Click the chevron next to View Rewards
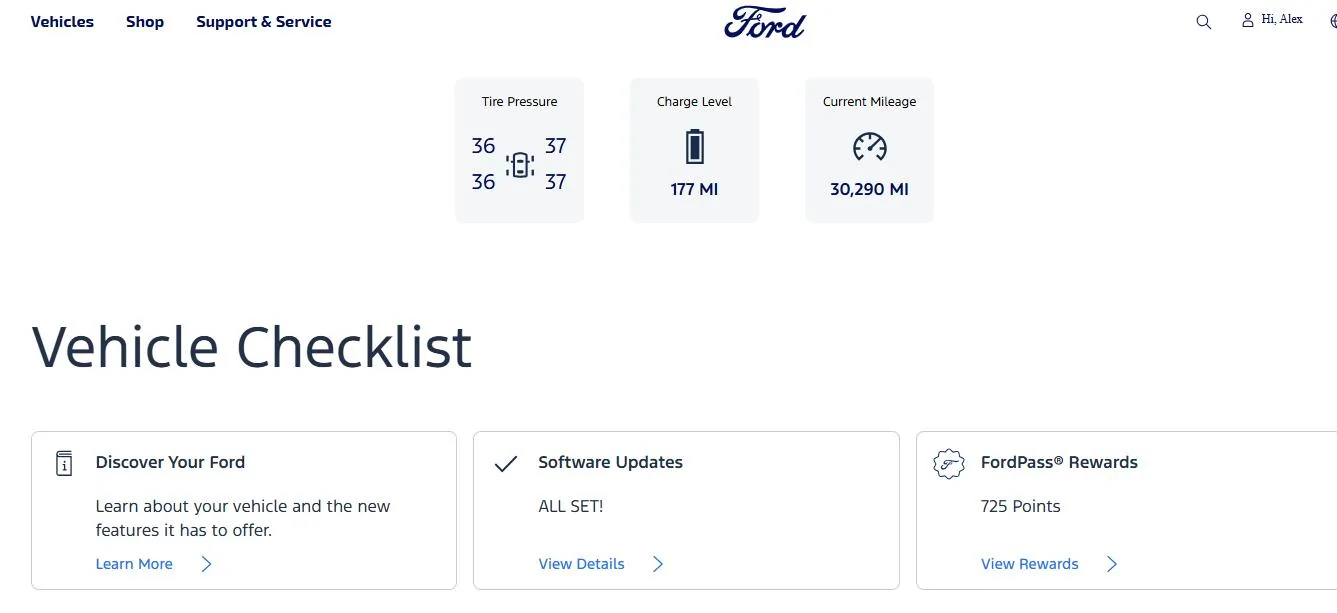This screenshot has width=1337, height=613. (1112, 564)
